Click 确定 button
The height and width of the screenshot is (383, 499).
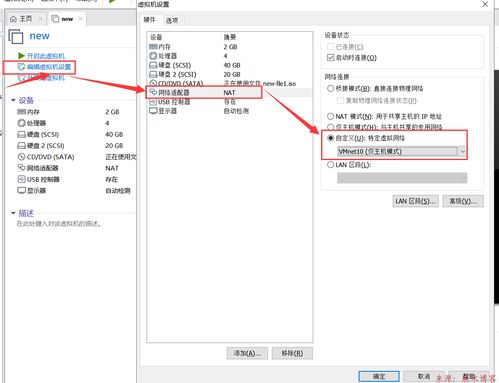379,376
